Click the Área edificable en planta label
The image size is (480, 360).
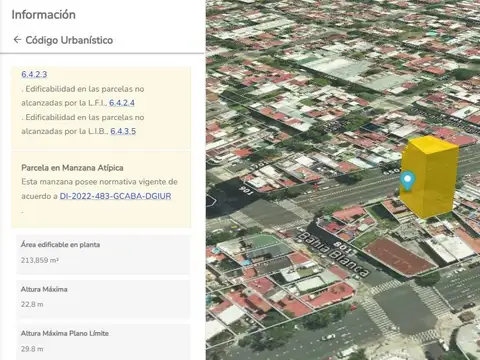coord(60,245)
